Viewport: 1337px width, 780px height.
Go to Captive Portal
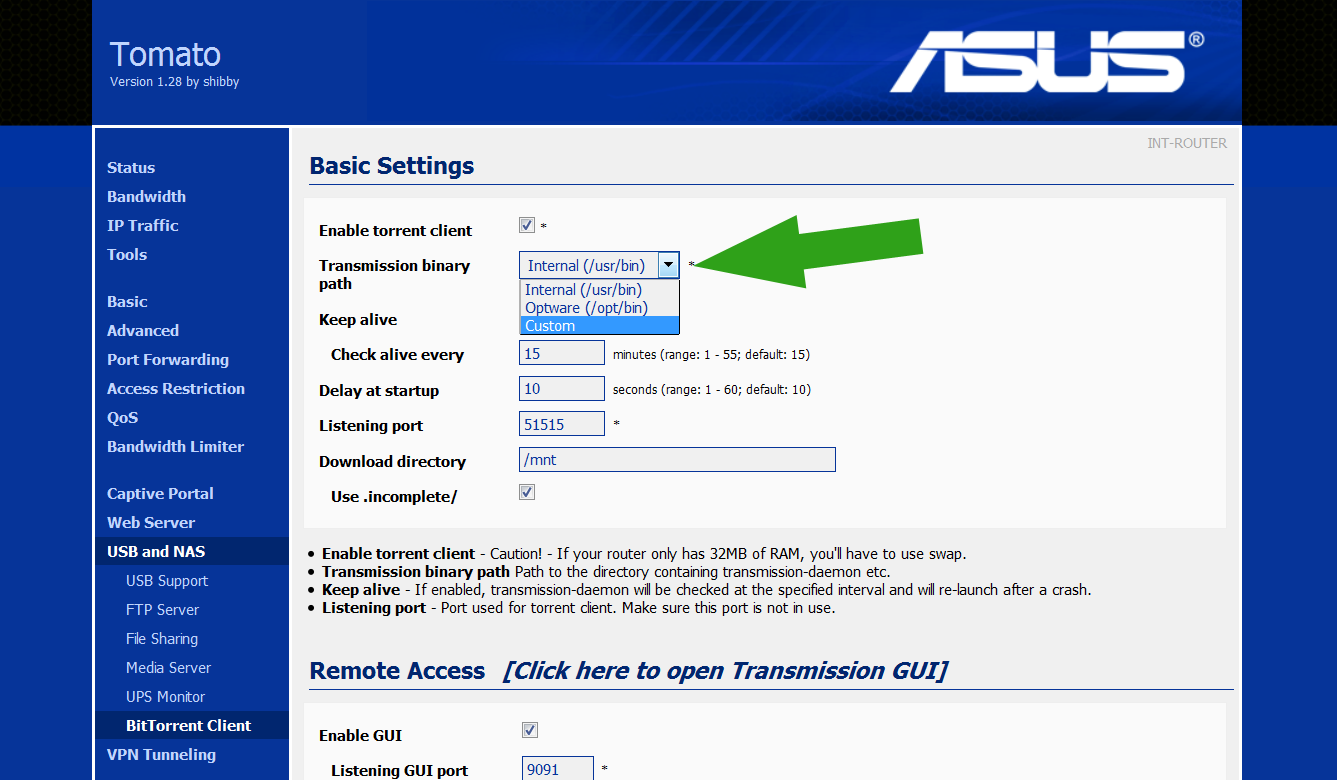[x=160, y=494]
